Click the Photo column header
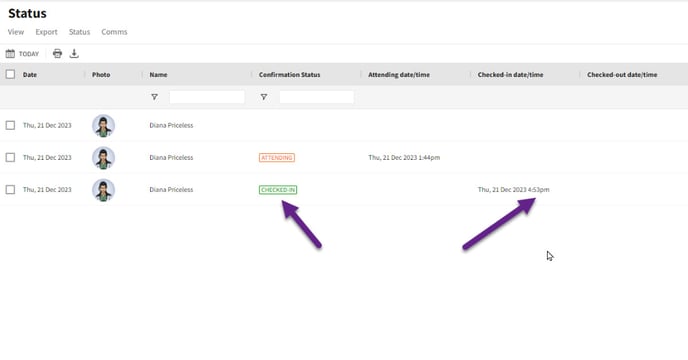688x360 pixels. pyautogui.click(x=101, y=75)
